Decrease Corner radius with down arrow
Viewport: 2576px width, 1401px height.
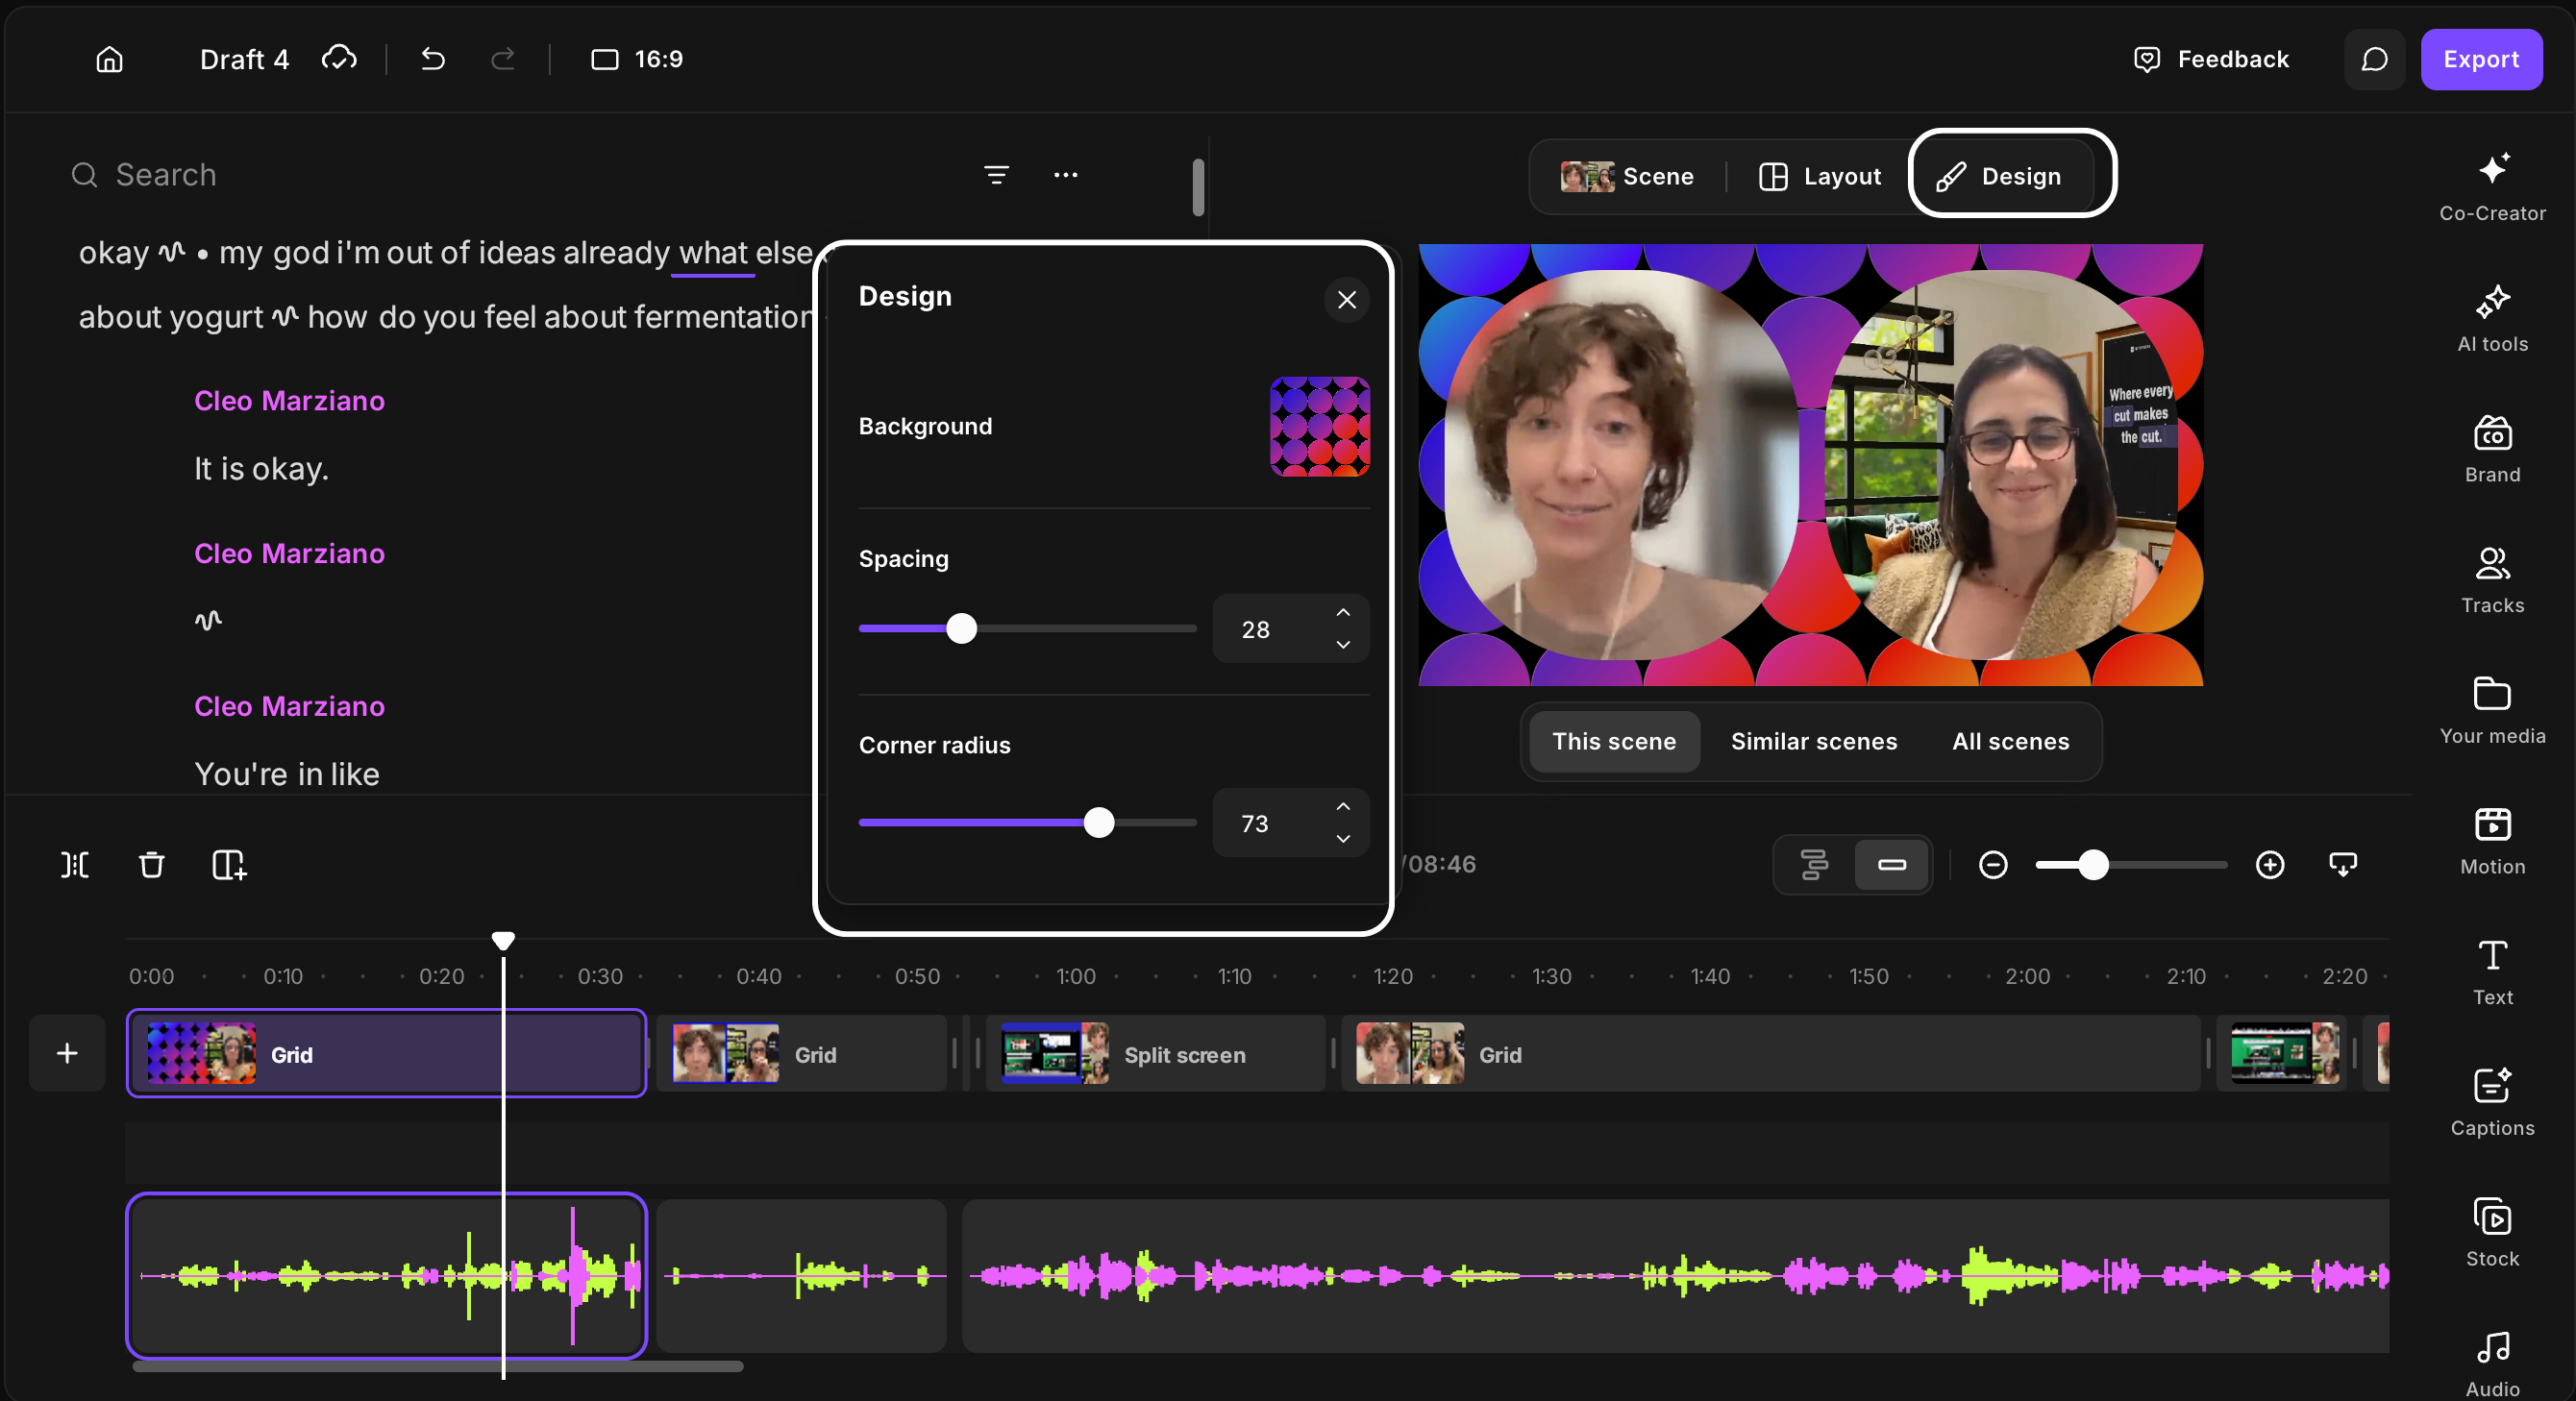[x=1342, y=838]
